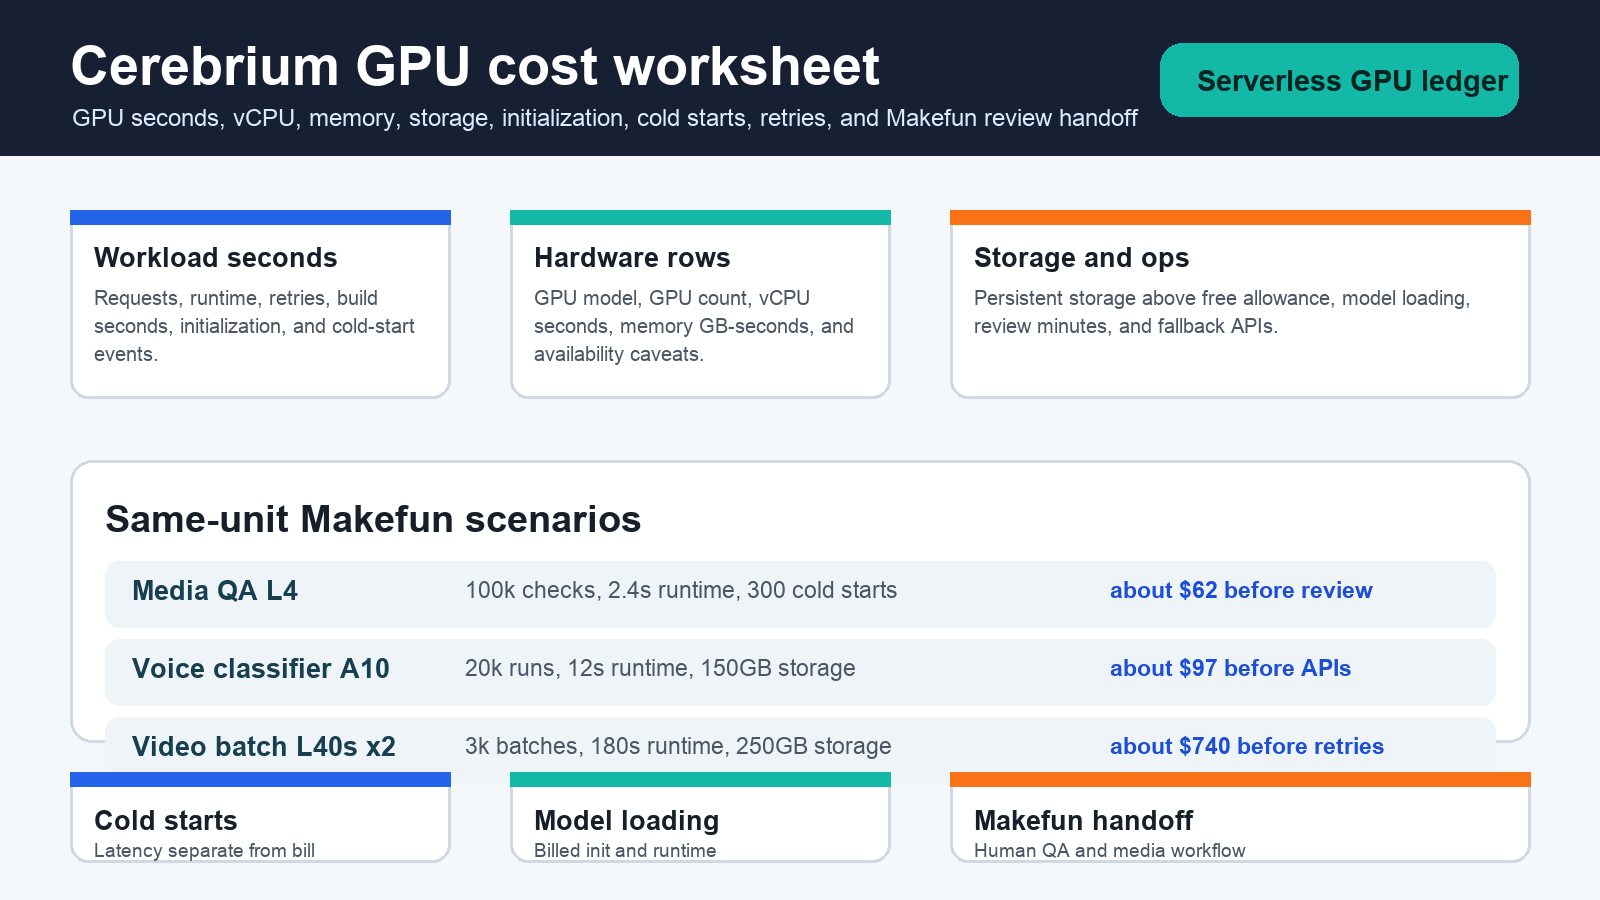1600x900 pixels.
Task: Click the Serverless GPU ledger badge
Action: click(x=1339, y=80)
